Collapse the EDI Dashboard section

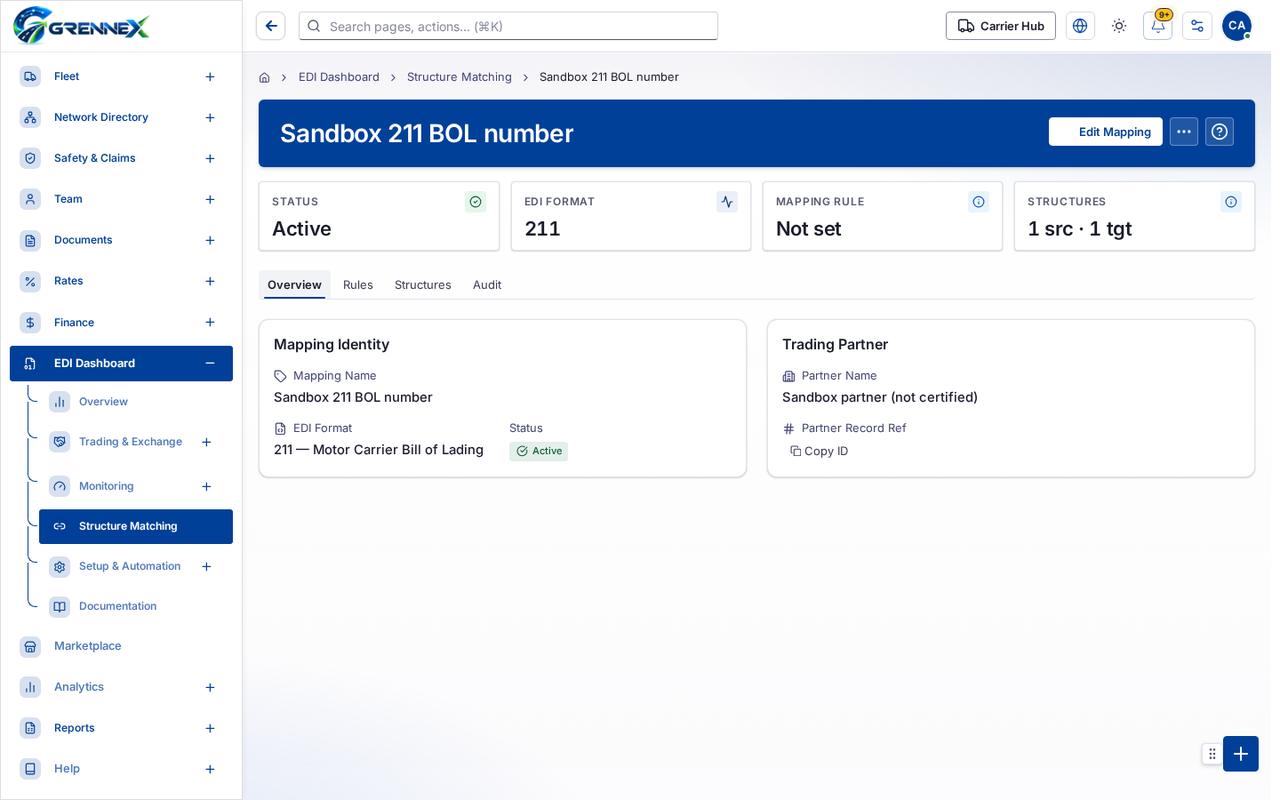coord(210,363)
